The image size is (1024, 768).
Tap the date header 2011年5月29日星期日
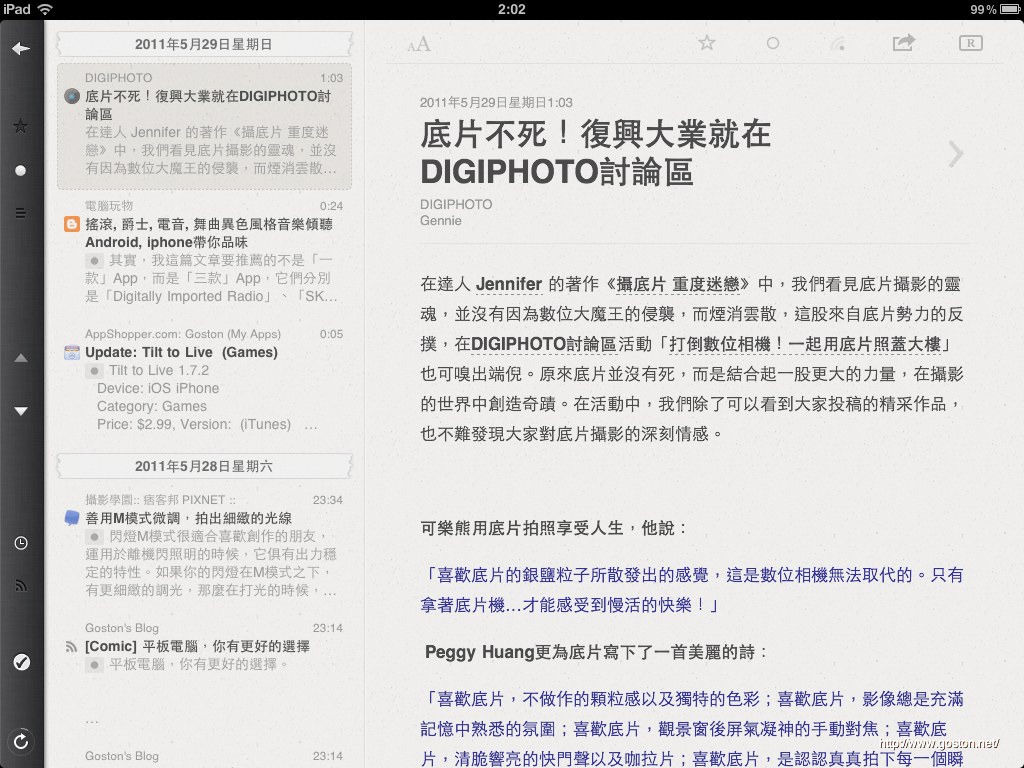[204, 44]
